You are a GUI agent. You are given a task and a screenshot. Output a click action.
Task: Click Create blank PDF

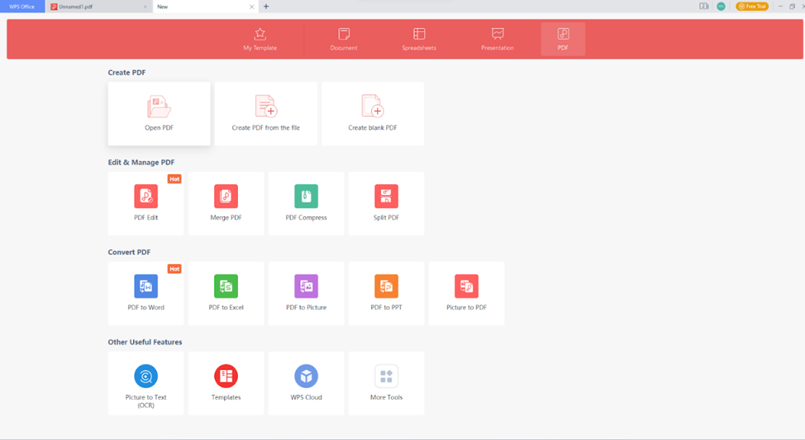click(372, 113)
